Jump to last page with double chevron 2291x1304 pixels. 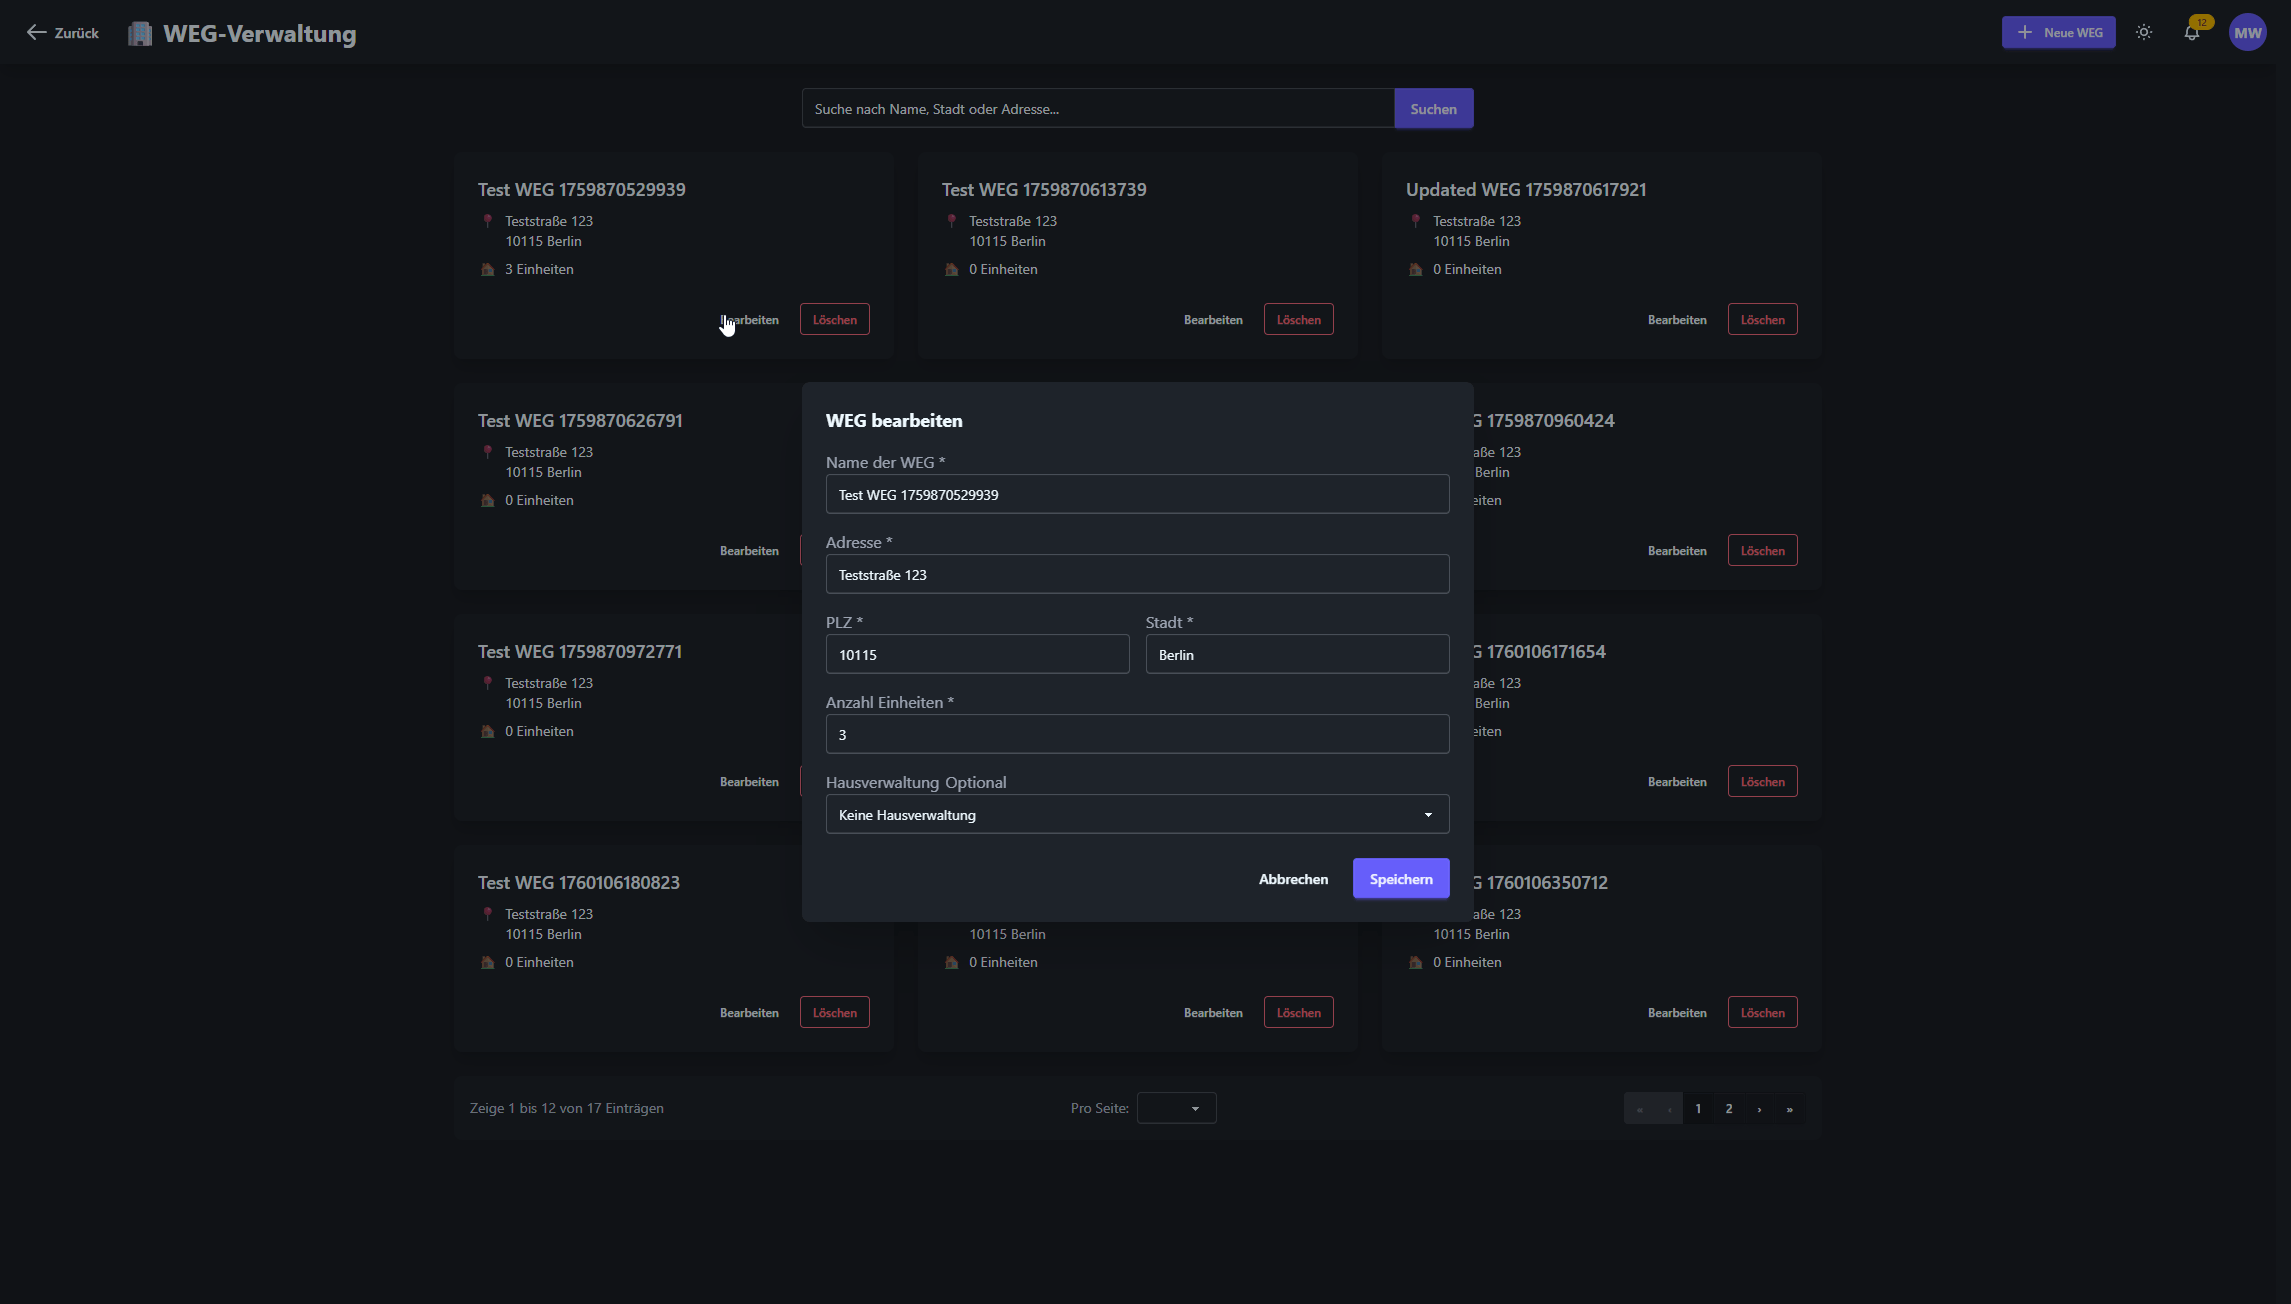point(1789,1109)
